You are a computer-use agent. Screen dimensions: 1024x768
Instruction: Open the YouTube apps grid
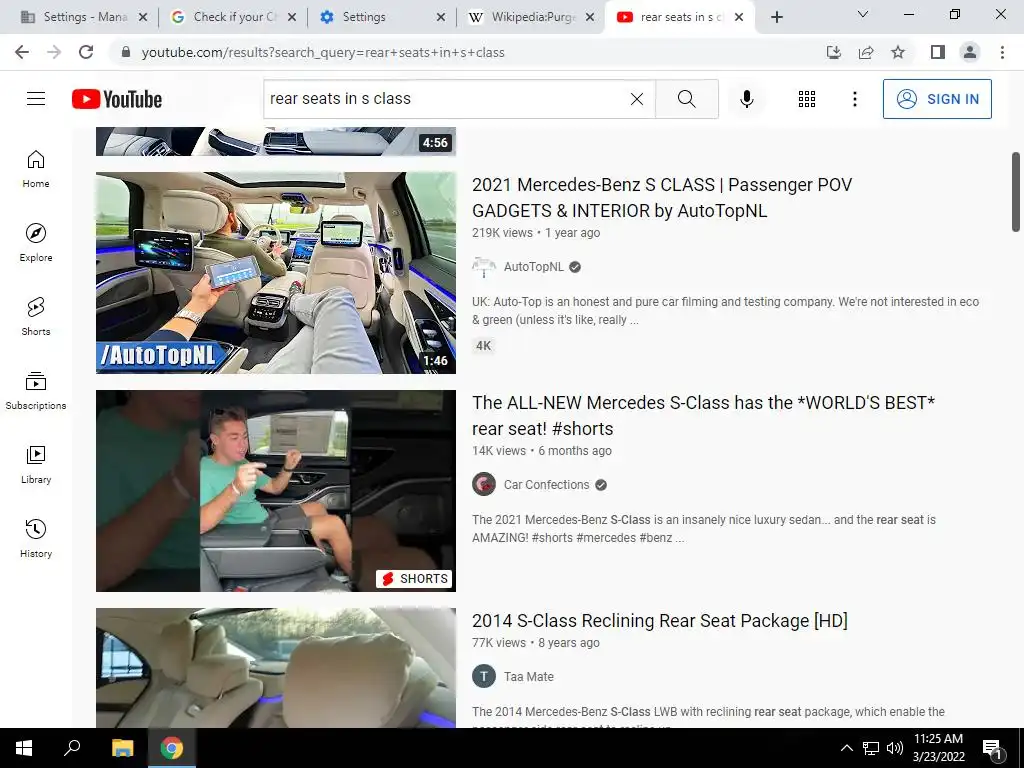(x=807, y=99)
